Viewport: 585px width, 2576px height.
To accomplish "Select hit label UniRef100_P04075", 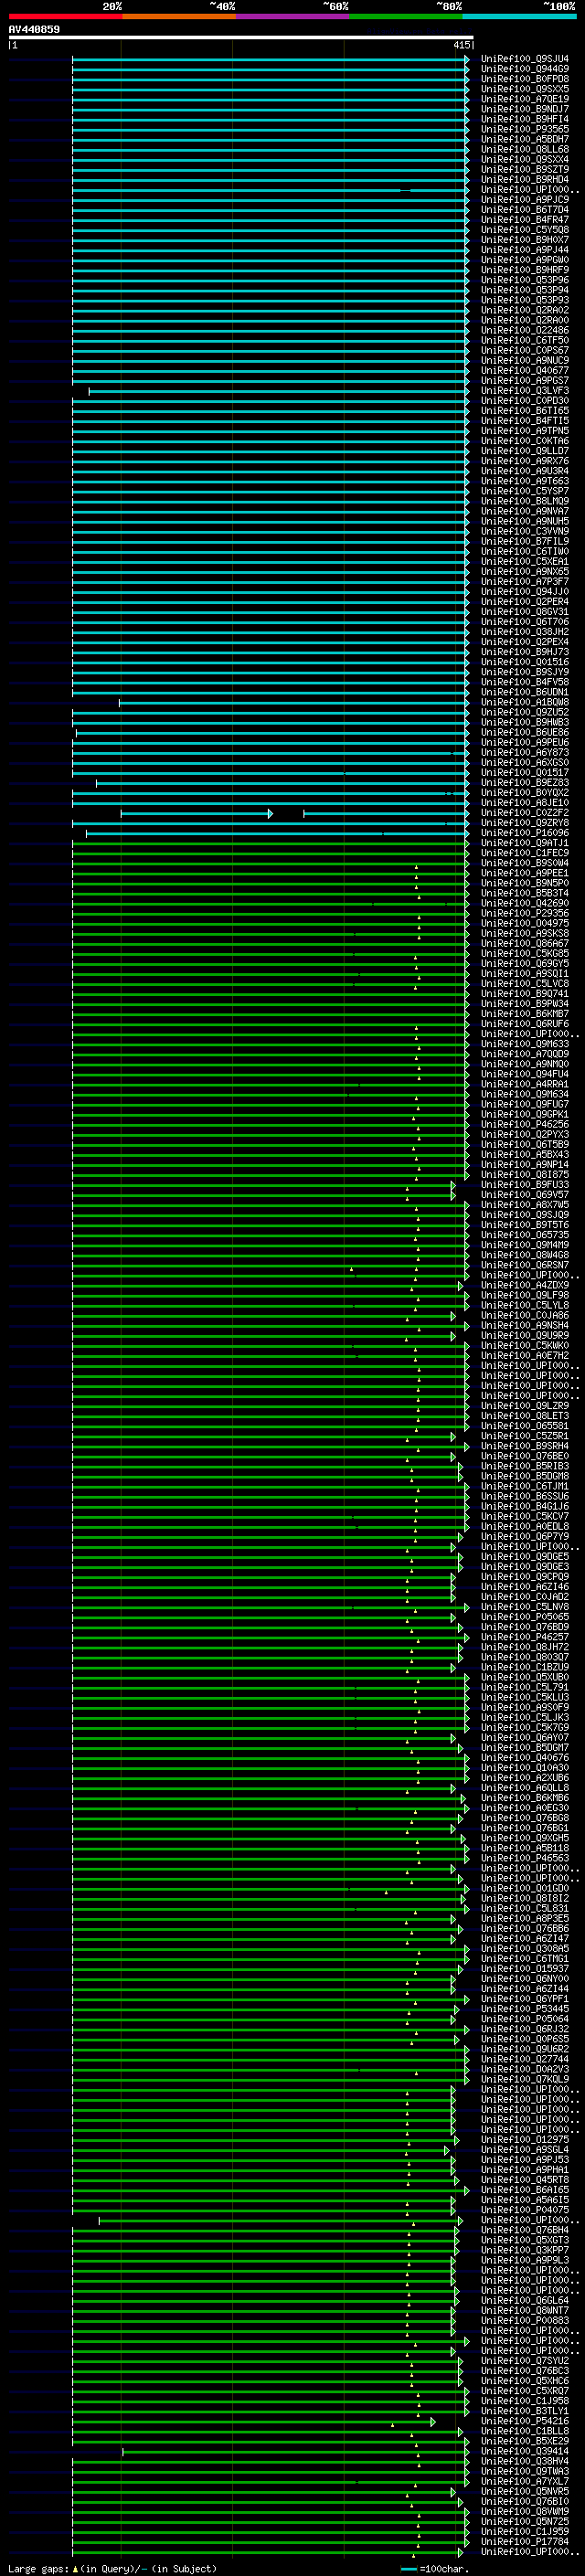I will click(525, 2210).
